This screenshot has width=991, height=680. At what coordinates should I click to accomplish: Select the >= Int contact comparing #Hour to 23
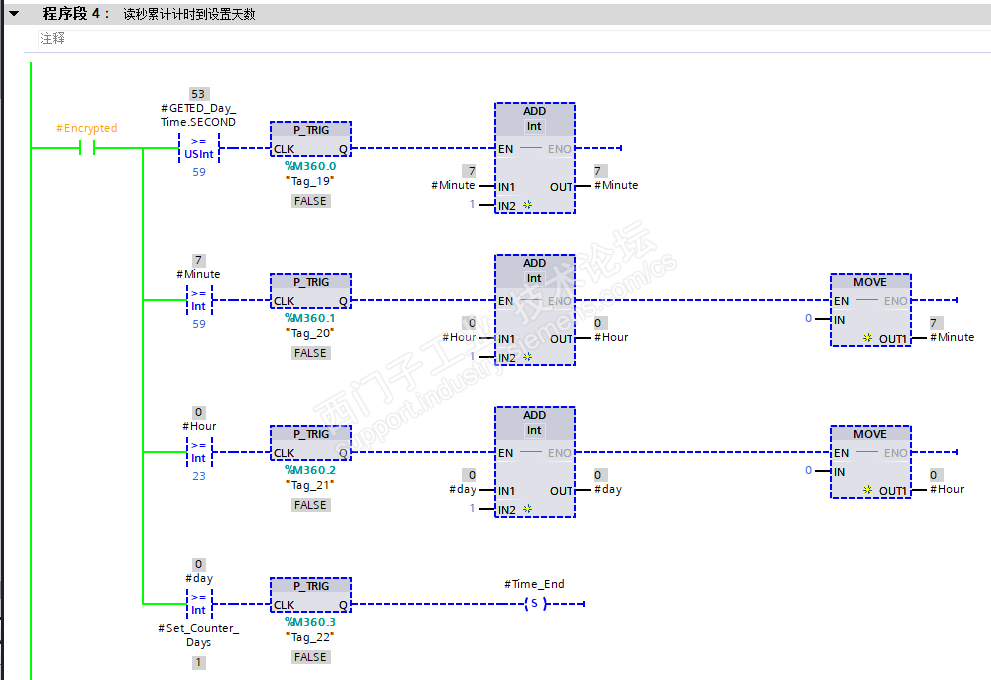point(198,454)
